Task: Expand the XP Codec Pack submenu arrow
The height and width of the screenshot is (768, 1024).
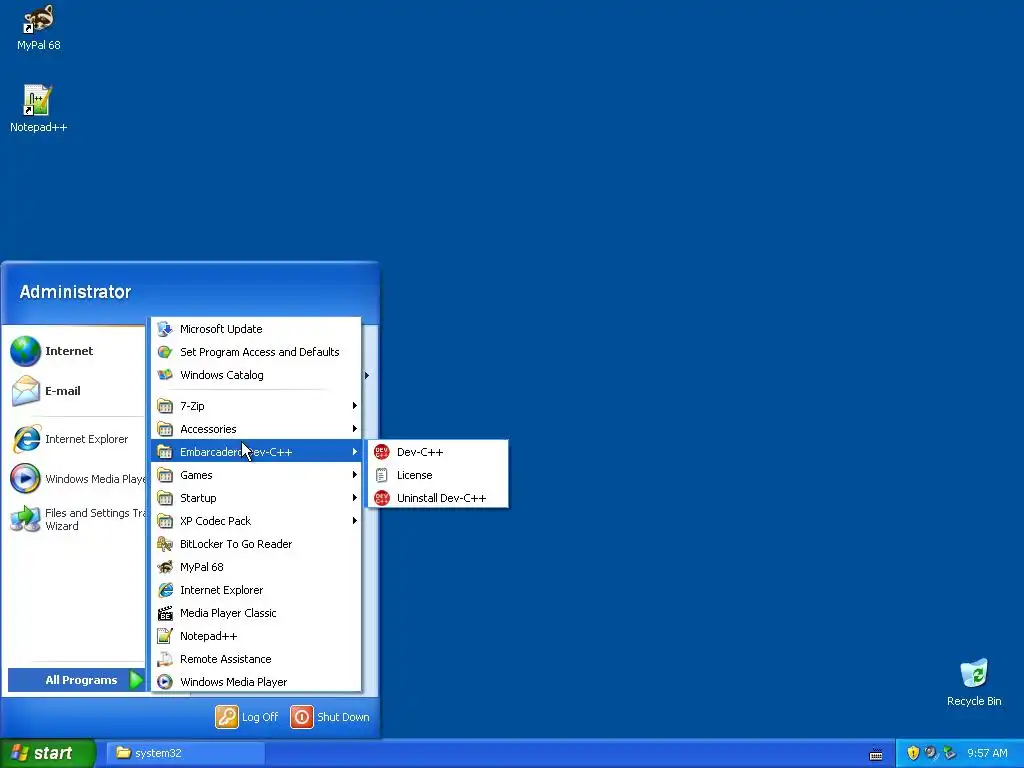Action: (x=355, y=520)
